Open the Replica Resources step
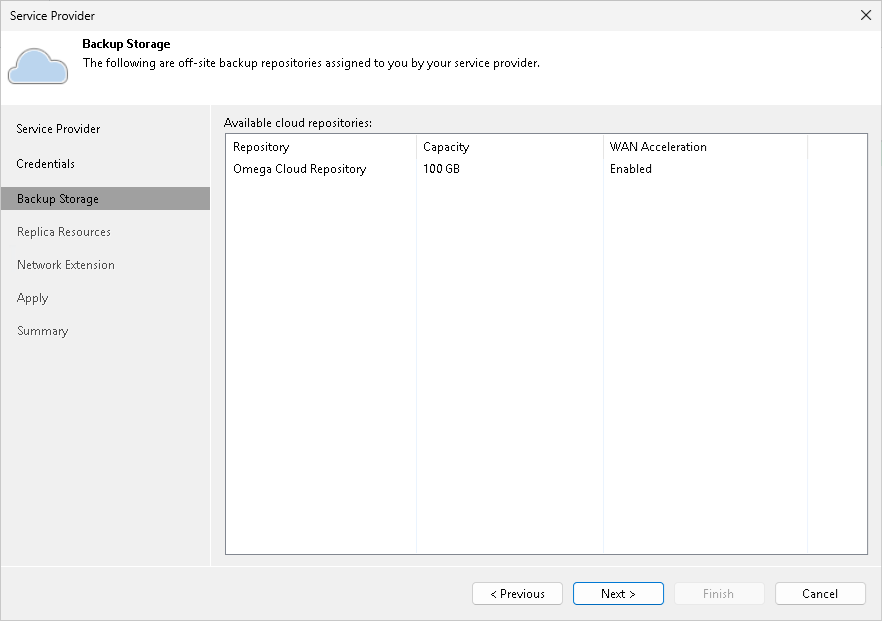The width and height of the screenshot is (882, 621). pyautogui.click(x=63, y=231)
